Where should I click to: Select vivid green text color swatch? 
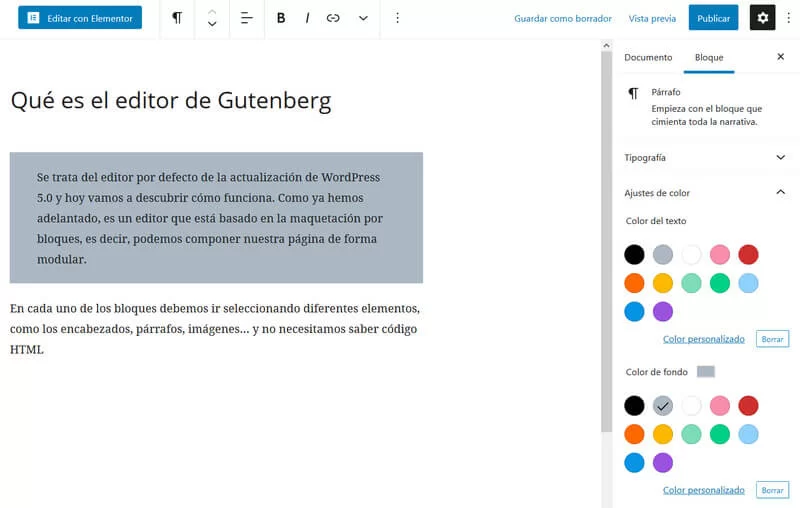(720, 283)
